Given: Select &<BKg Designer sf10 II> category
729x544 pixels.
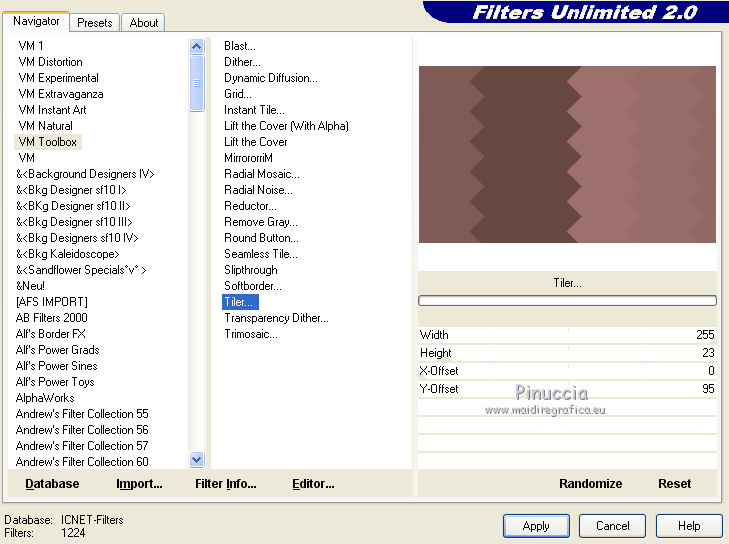Looking at the screenshot, I should [x=73, y=206].
